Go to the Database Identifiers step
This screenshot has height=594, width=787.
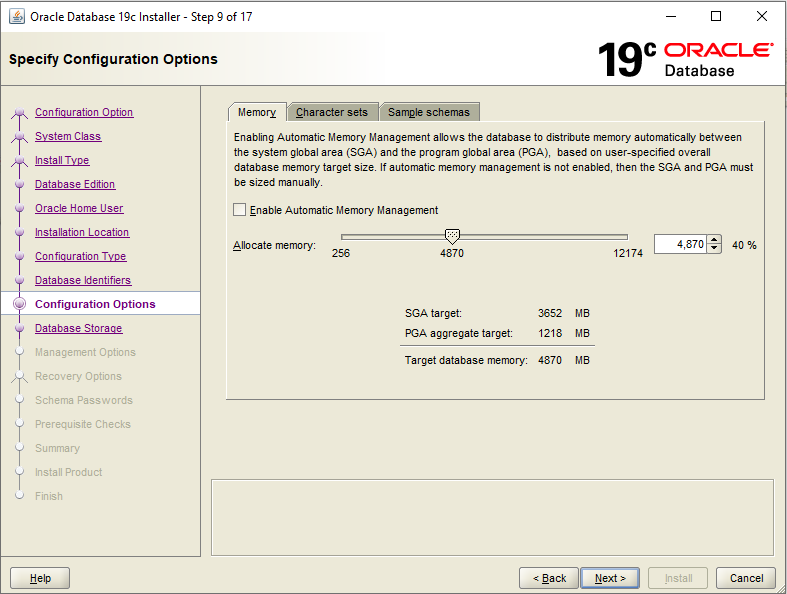[x=83, y=280]
